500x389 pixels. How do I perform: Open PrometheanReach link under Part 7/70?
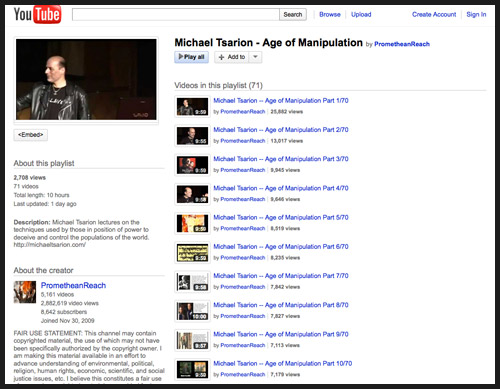tap(243, 287)
